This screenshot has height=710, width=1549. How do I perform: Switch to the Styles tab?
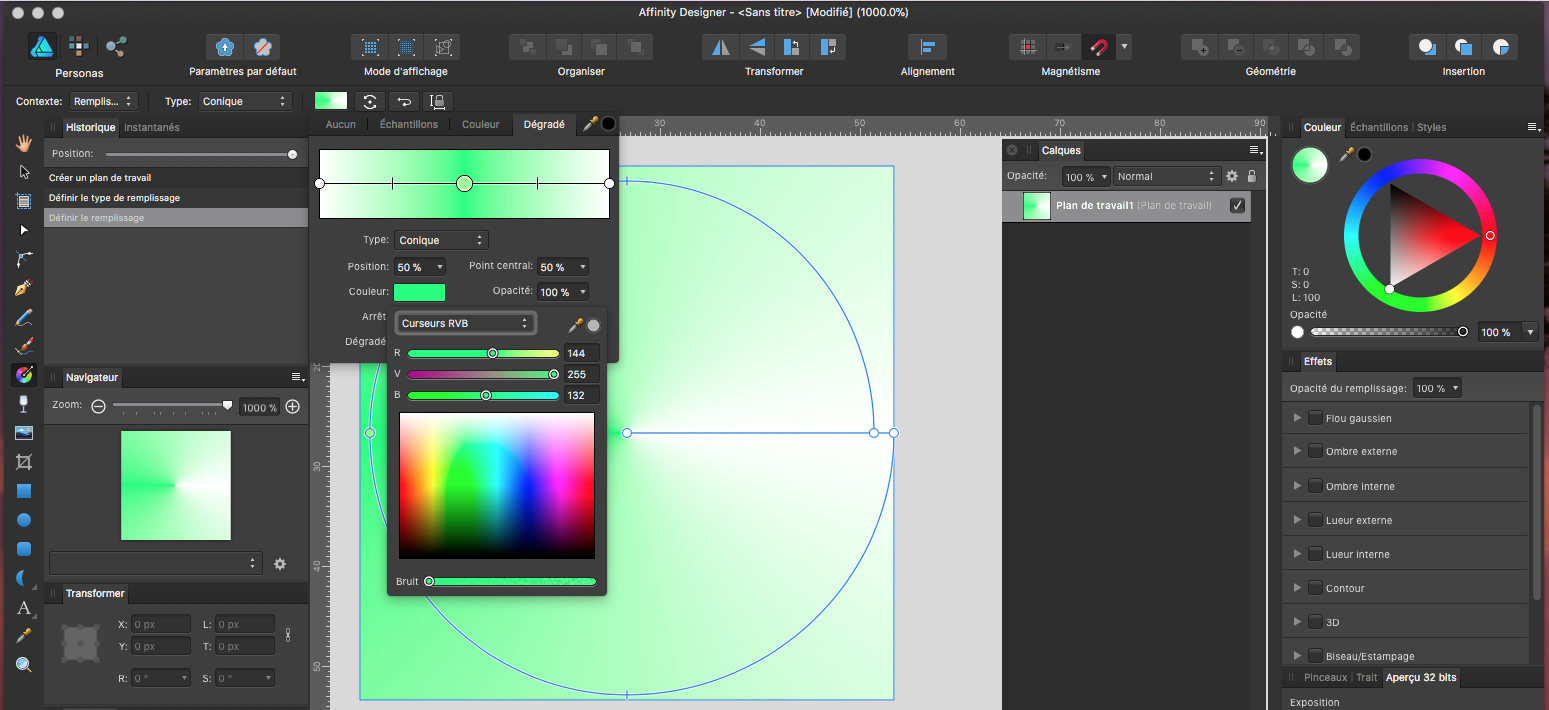[x=1431, y=127]
